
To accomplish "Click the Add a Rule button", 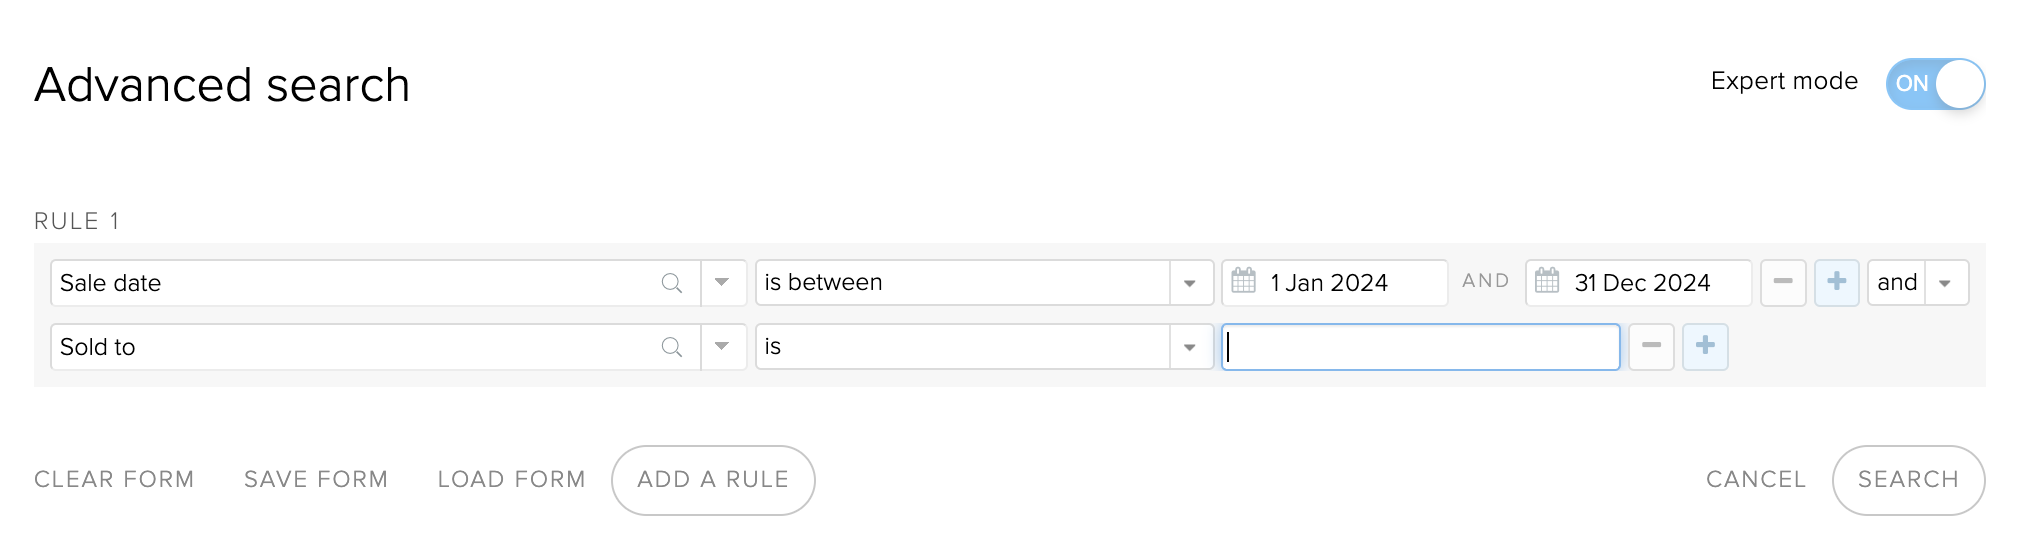I will tap(713, 480).
